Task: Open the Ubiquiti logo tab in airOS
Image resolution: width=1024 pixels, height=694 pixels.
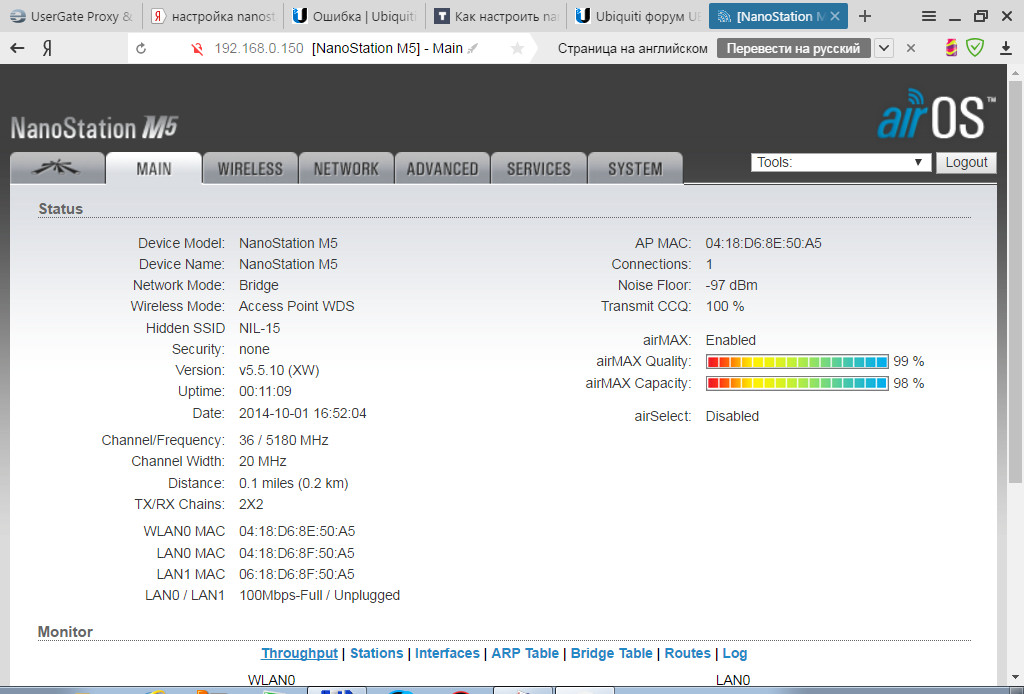Action: point(57,168)
